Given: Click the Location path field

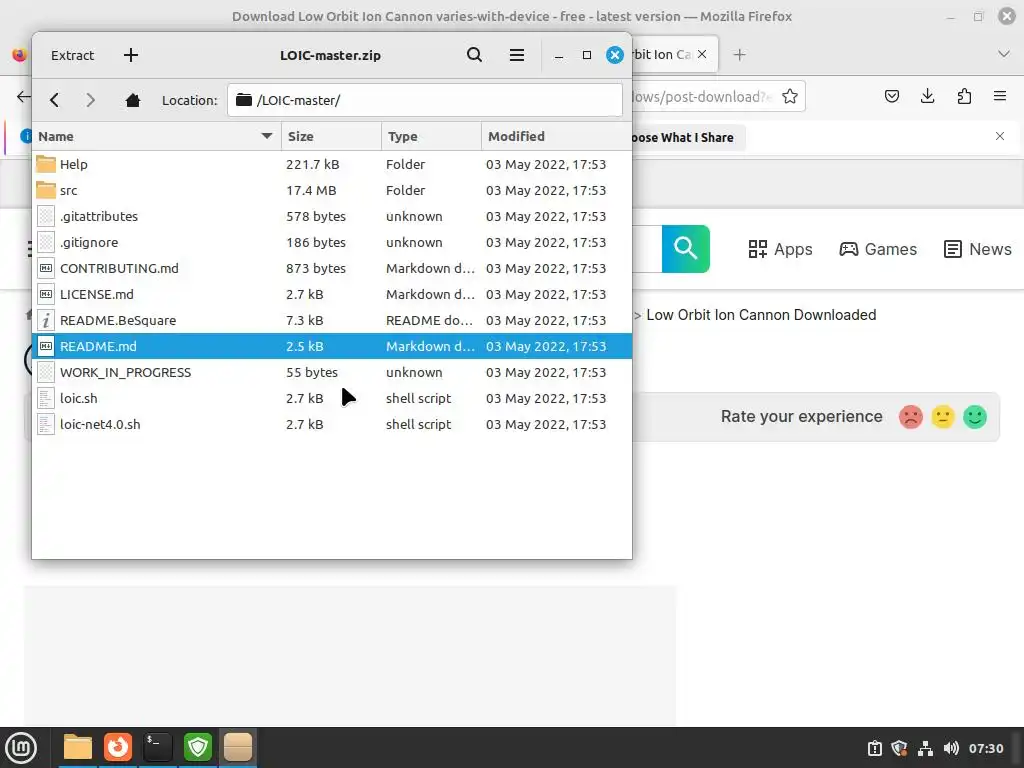Looking at the screenshot, I should coord(424,100).
